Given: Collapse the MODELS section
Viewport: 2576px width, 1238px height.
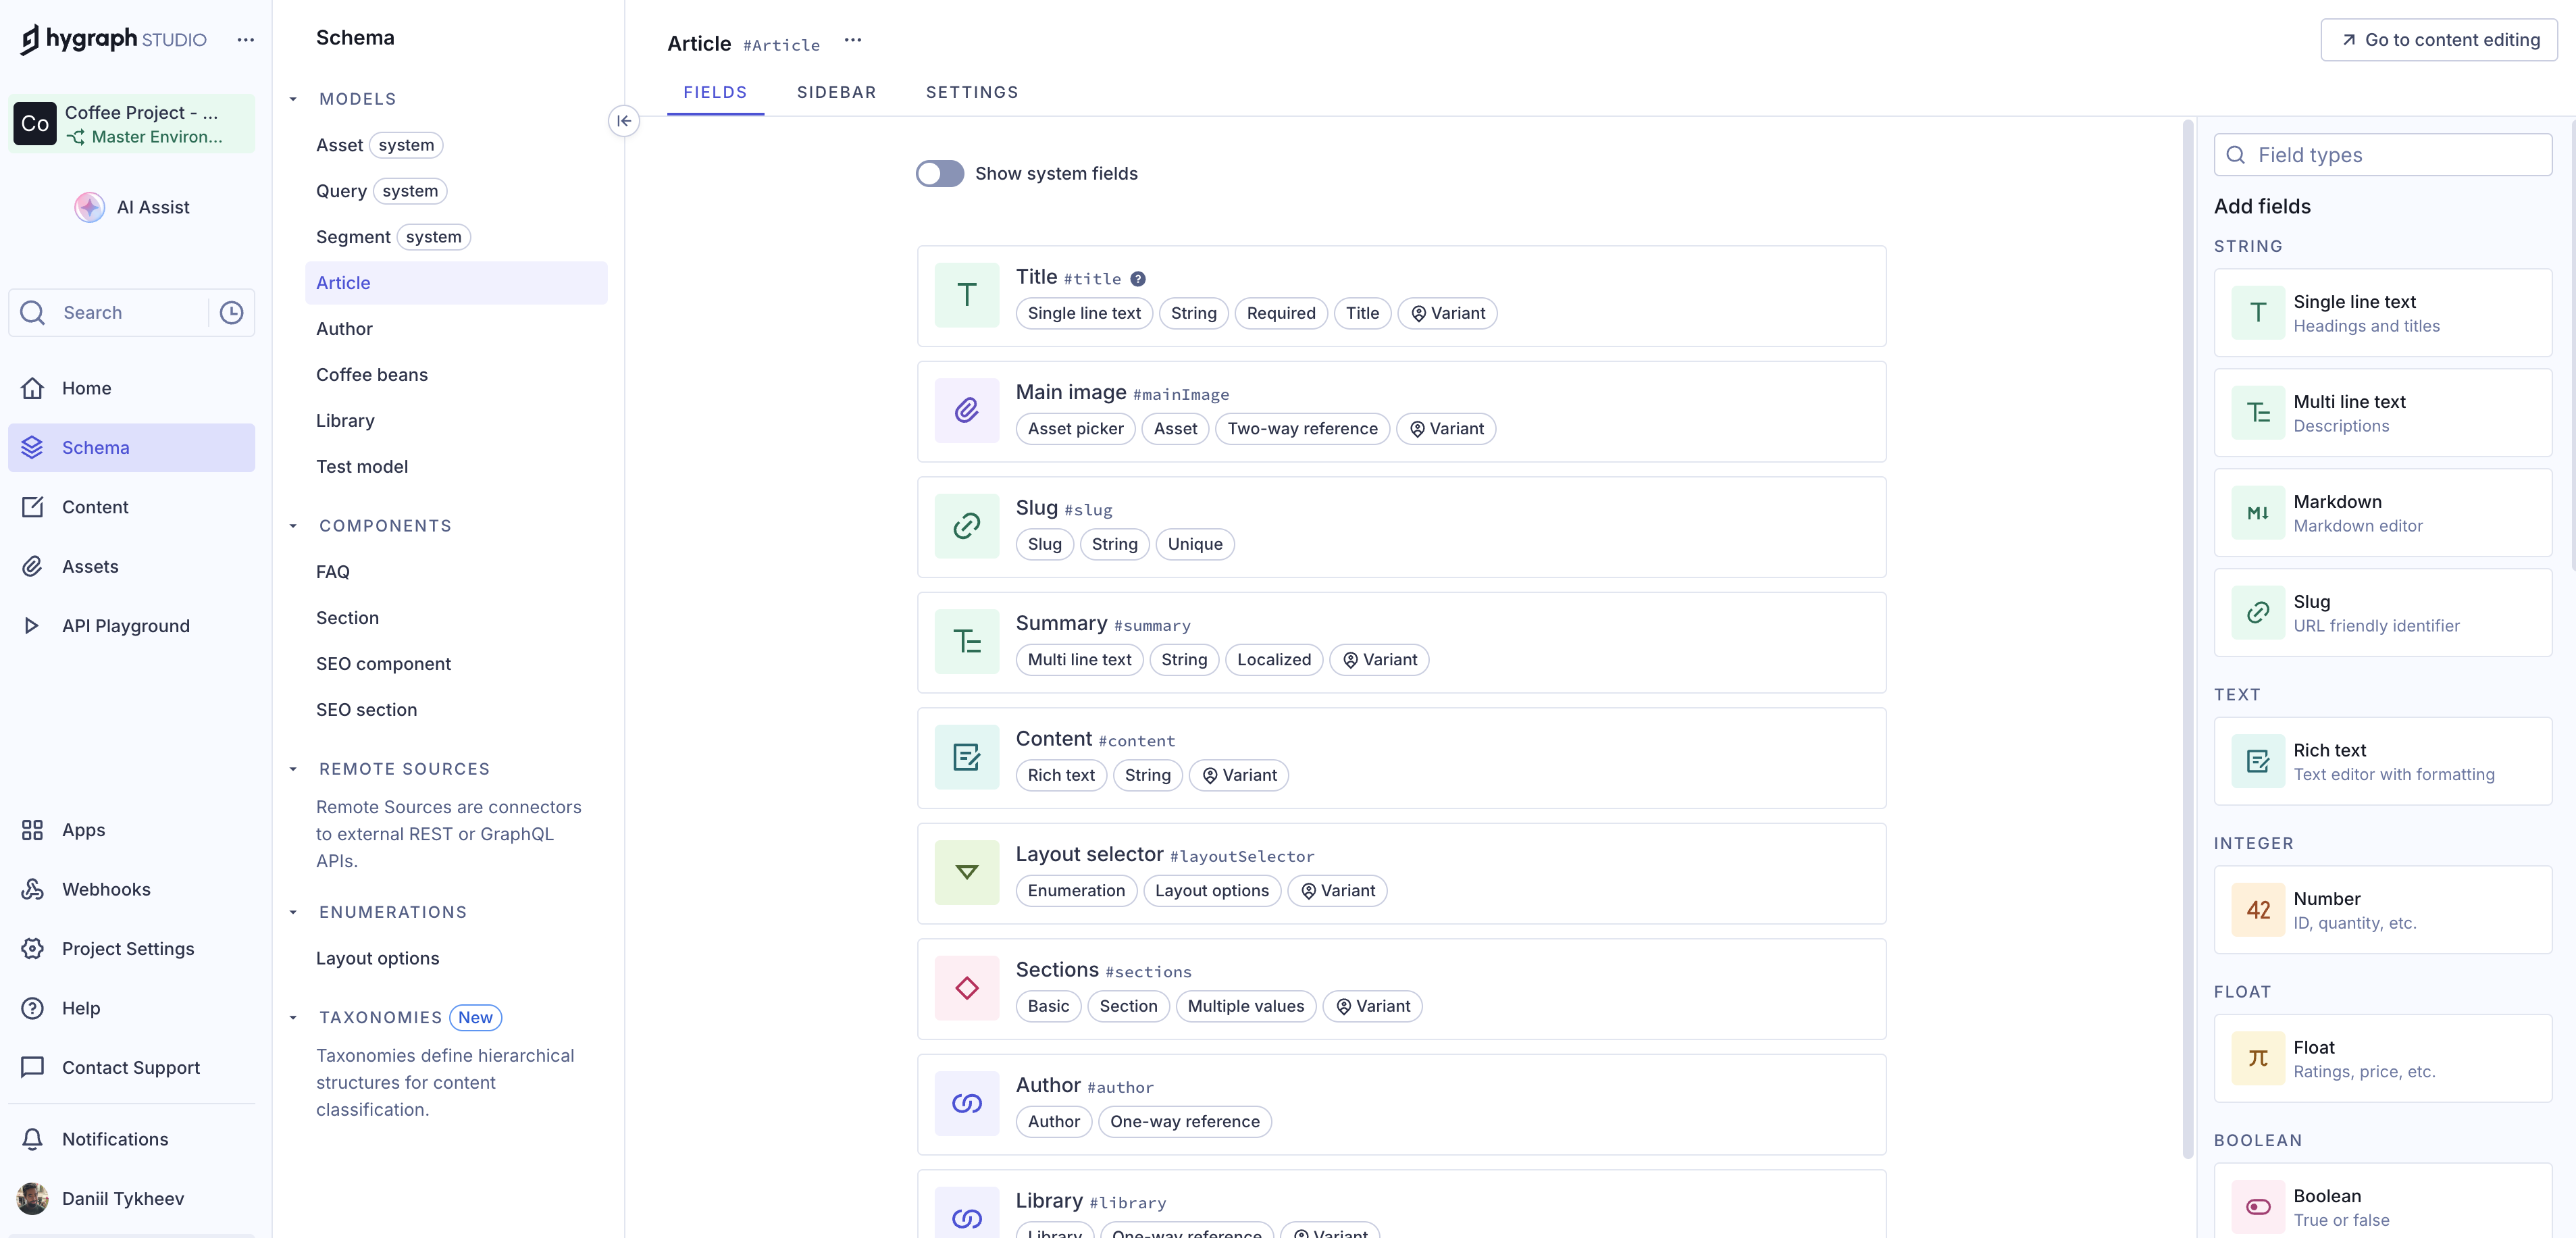Looking at the screenshot, I should coord(293,99).
